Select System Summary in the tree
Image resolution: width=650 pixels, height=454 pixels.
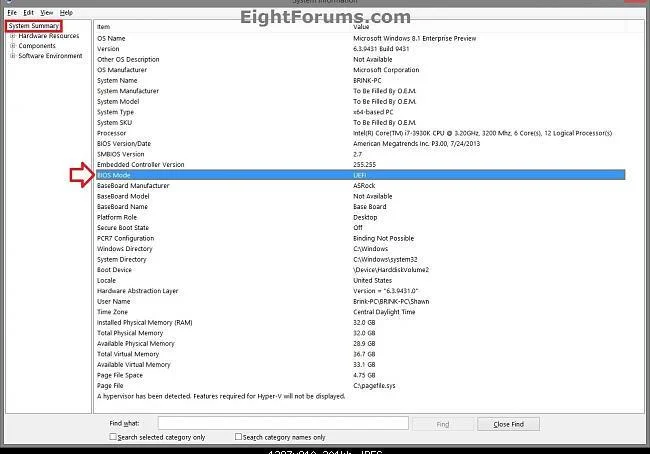(34, 26)
